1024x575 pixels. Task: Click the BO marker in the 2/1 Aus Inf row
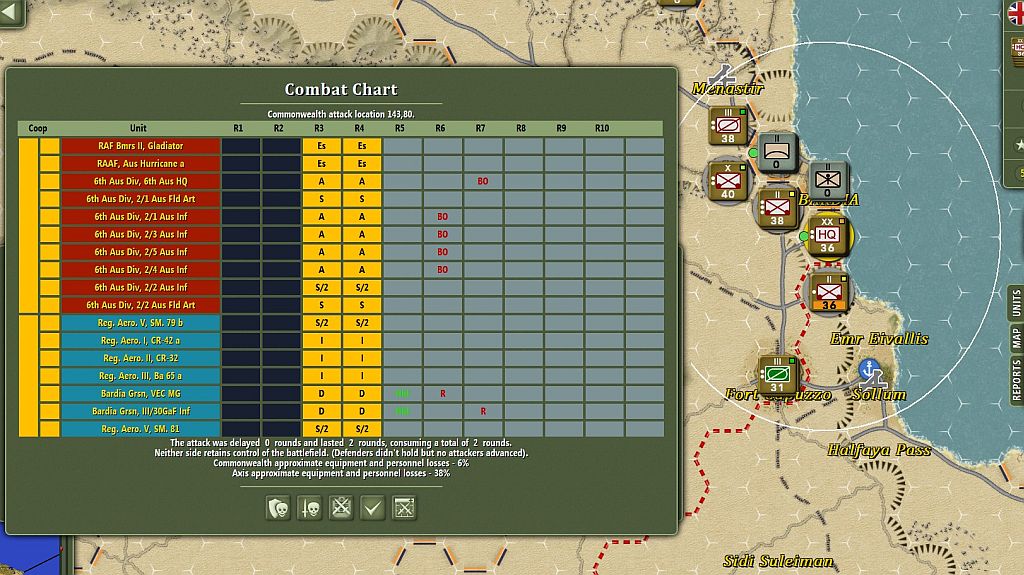pyautogui.click(x=442, y=216)
